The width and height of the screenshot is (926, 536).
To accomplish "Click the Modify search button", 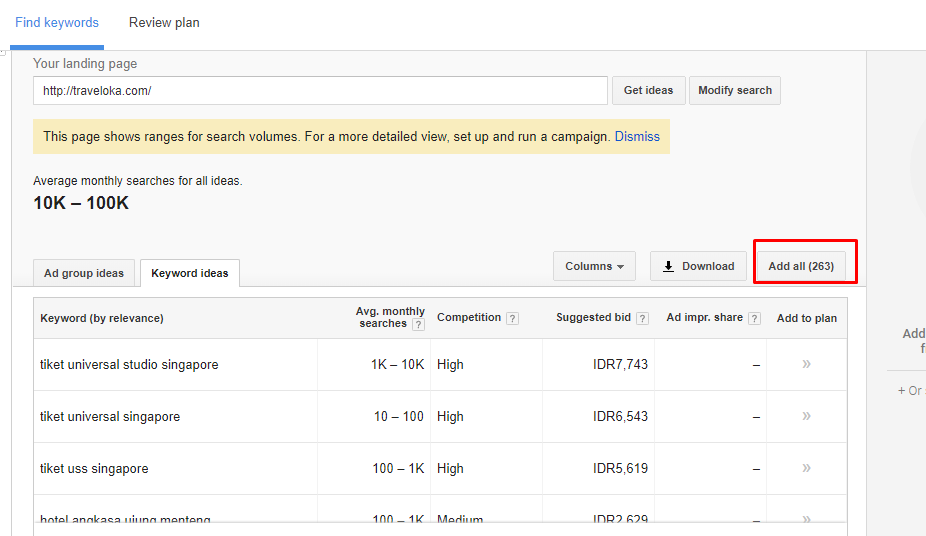I will pyautogui.click(x=735, y=90).
